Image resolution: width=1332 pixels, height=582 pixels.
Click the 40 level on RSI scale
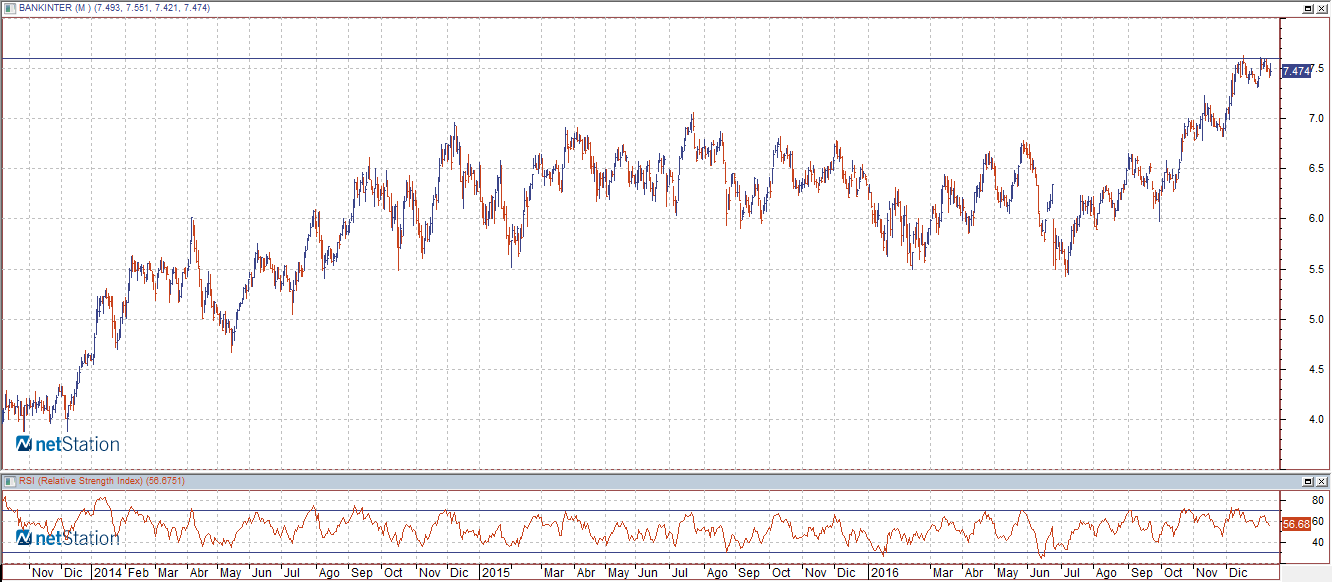(1290, 543)
